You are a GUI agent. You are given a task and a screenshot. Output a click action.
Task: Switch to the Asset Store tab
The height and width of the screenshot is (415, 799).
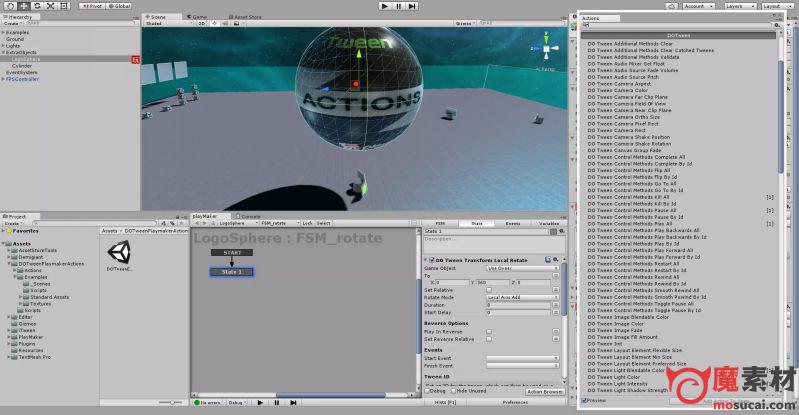245,17
